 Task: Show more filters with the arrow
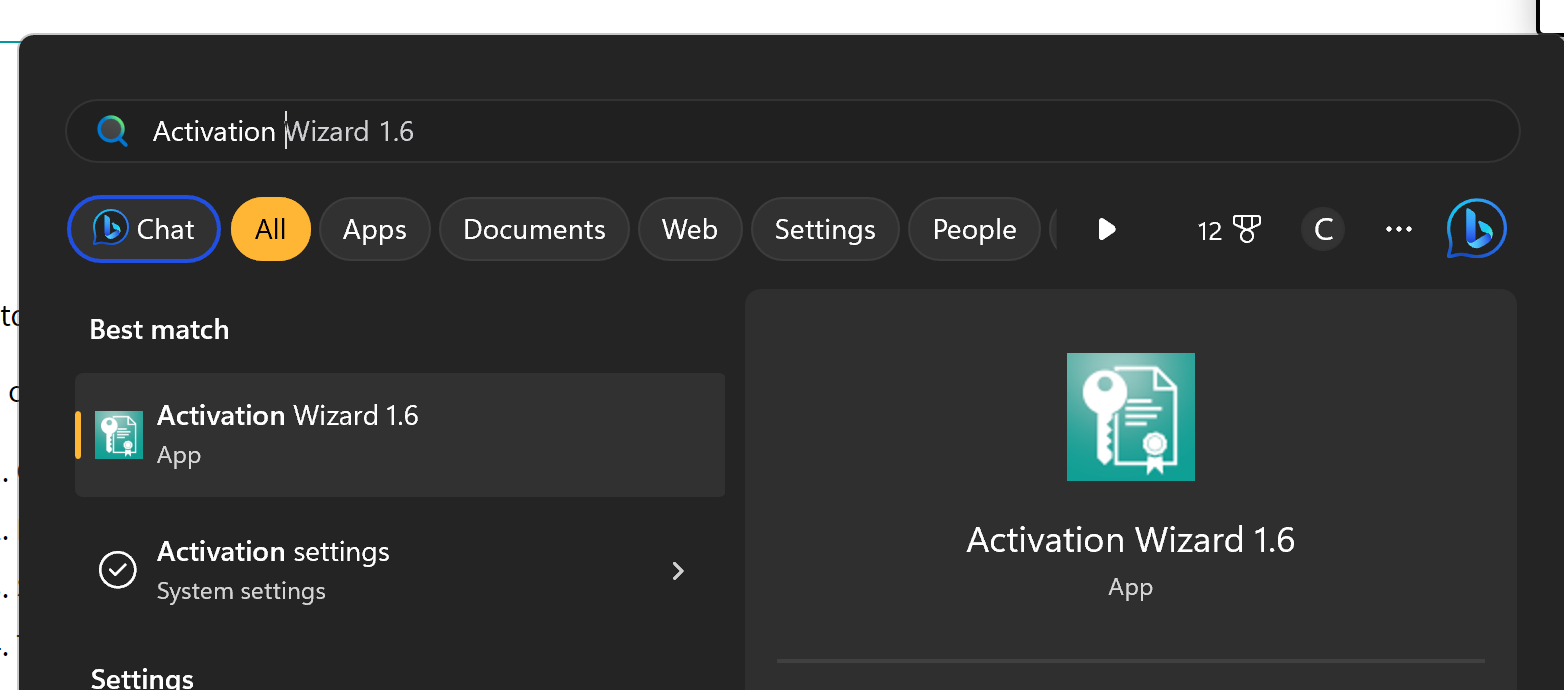point(1106,229)
